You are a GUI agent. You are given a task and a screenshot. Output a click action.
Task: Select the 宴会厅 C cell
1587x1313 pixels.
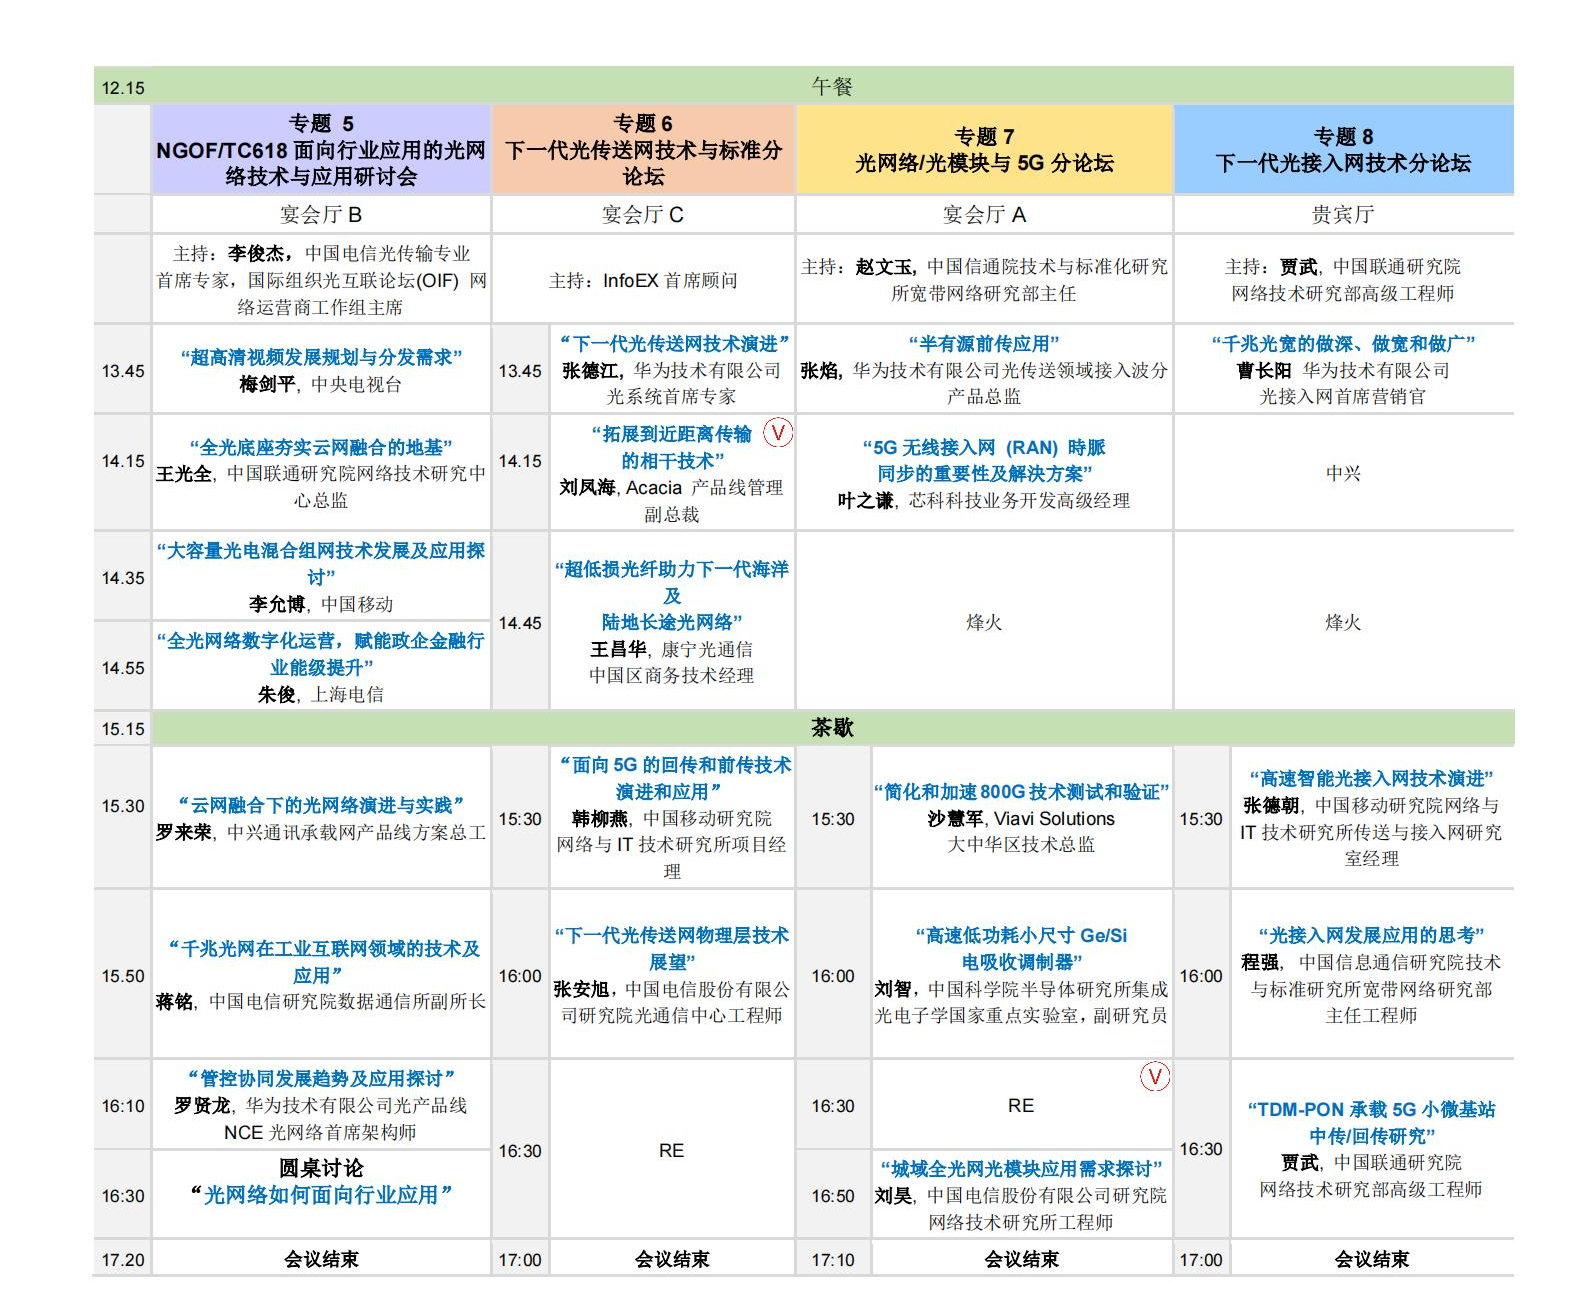[643, 214]
